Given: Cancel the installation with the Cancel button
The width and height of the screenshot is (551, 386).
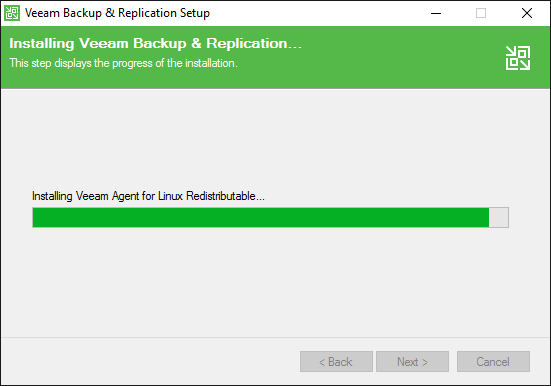Looking at the screenshot, I should [493, 361].
